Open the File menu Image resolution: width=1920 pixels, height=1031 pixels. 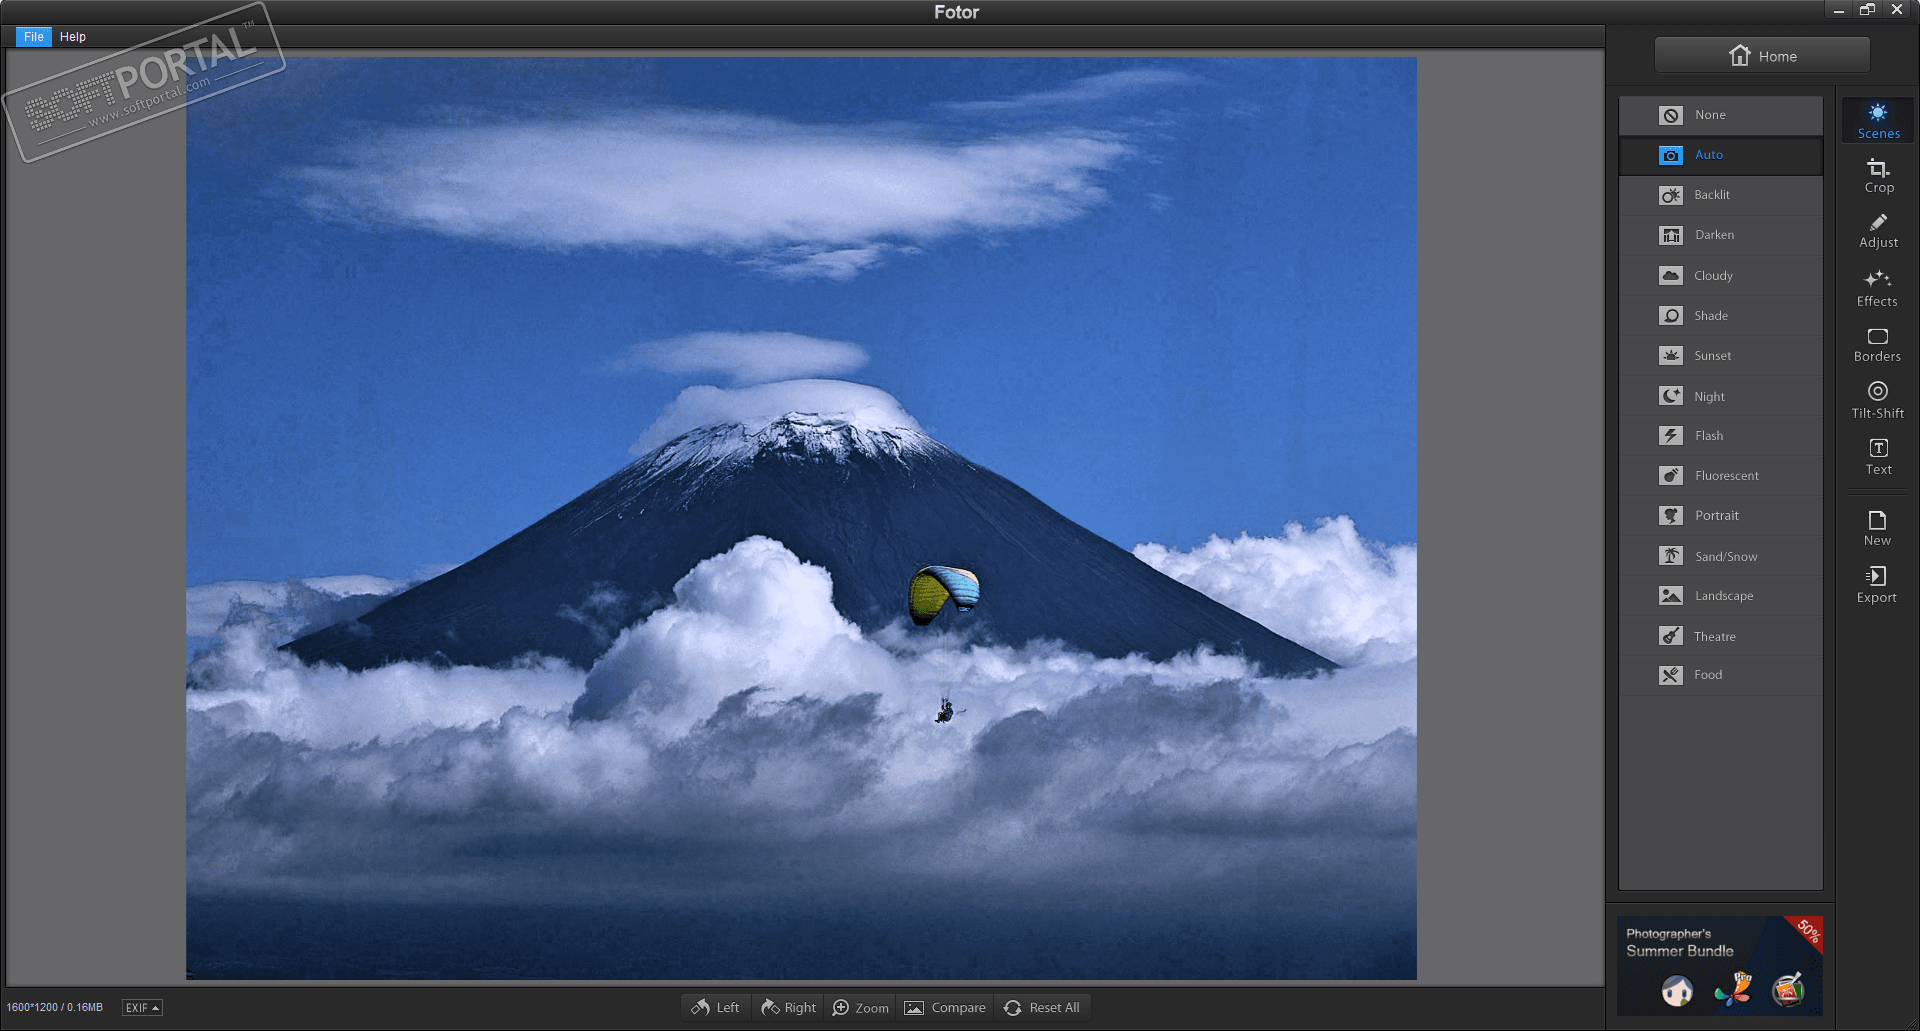tap(34, 37)
